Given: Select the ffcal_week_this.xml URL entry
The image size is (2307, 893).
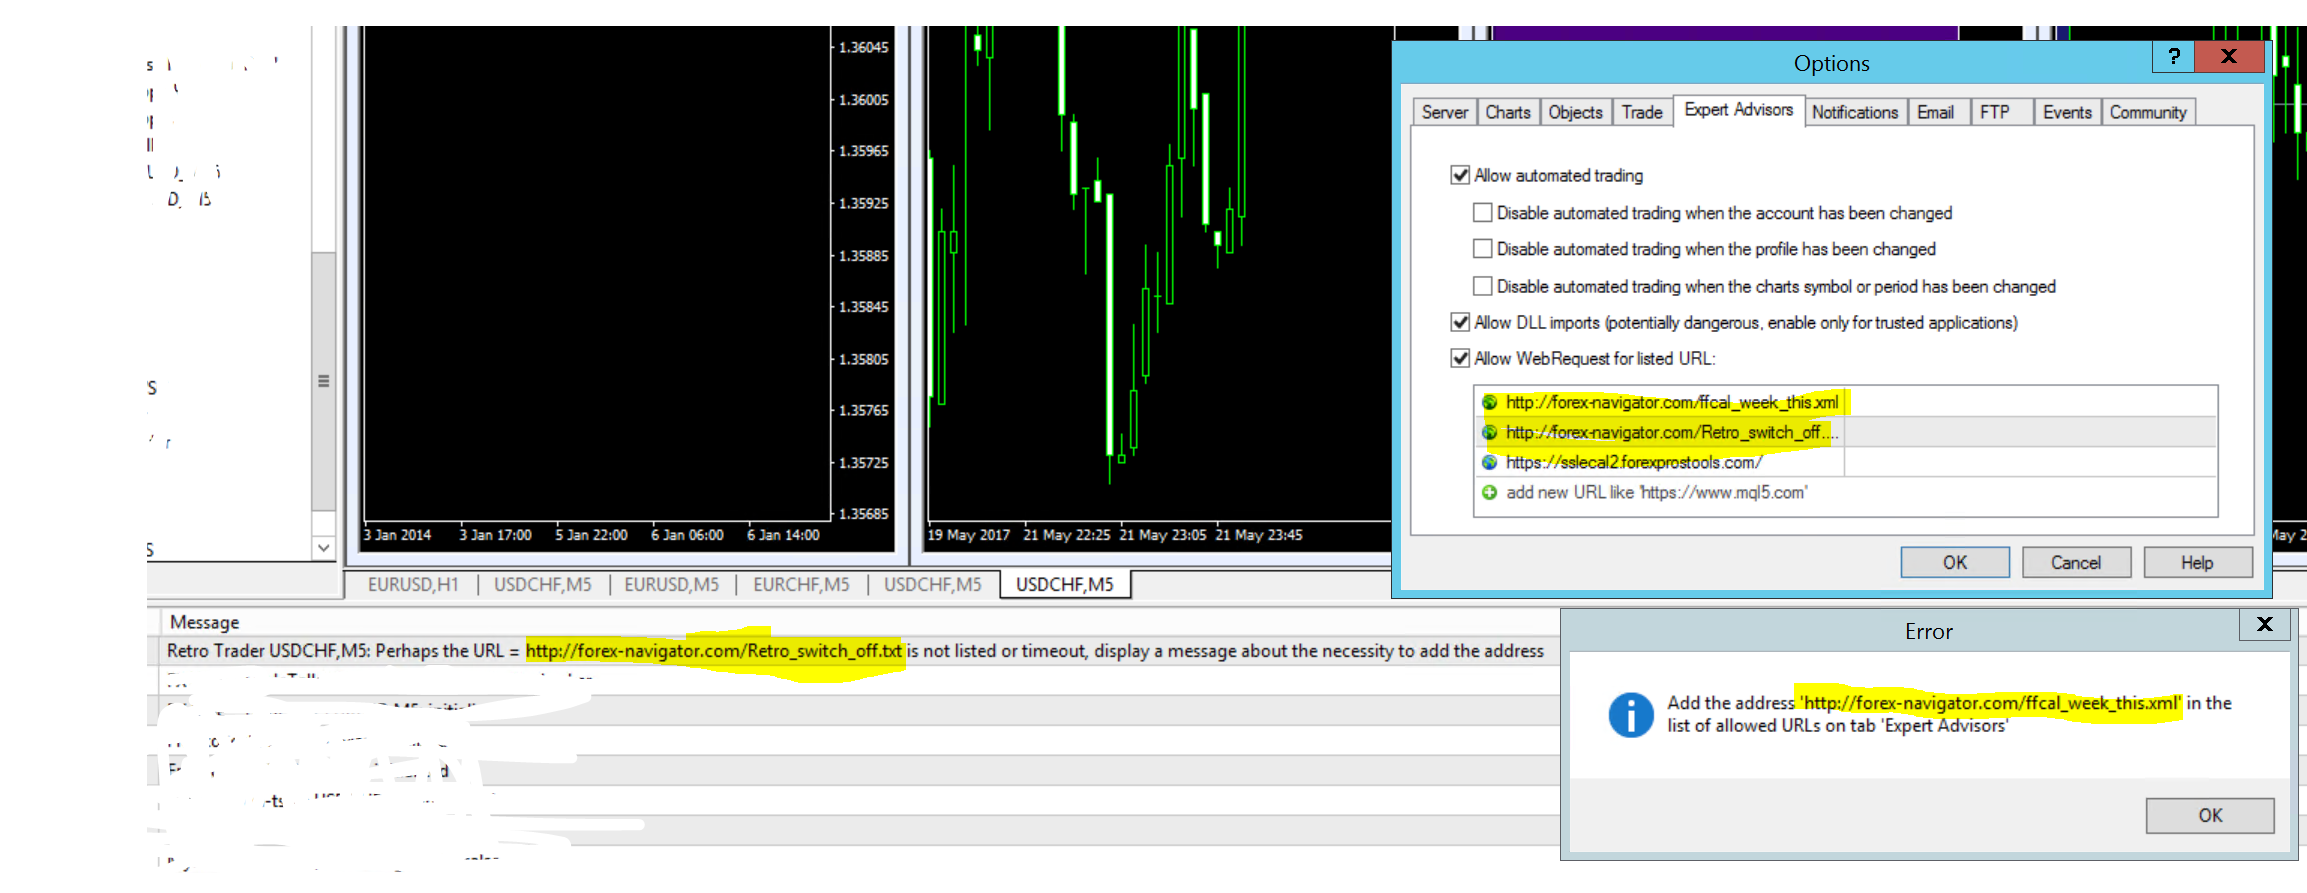Looking at the screenshot, I should pos(1845,402).
